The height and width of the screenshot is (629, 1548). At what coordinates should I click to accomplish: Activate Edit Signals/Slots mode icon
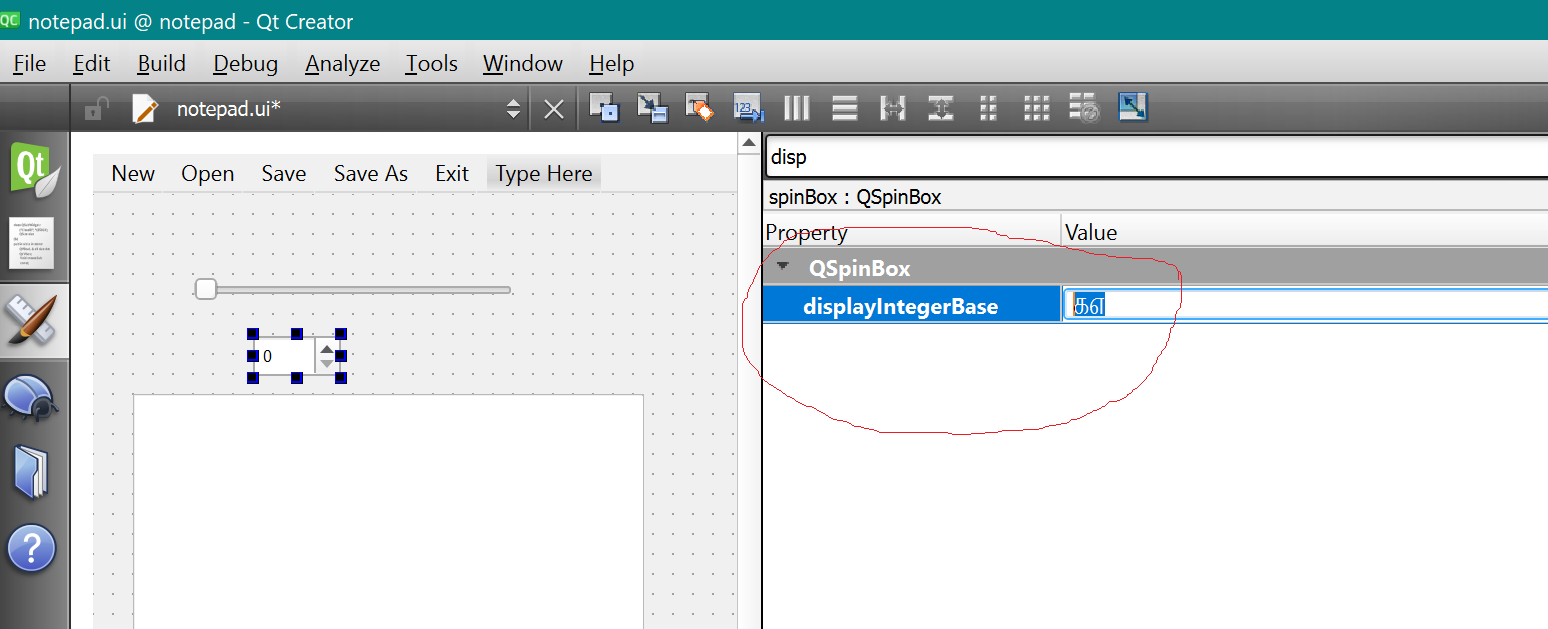coord(651,108)
